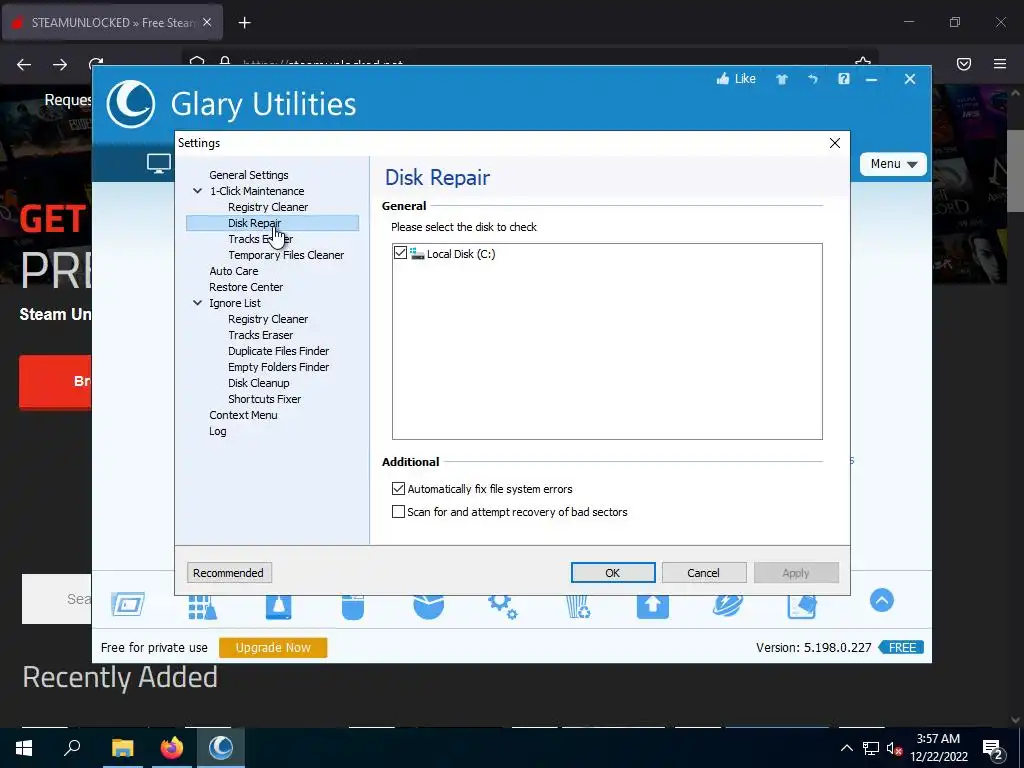This screenshot has height=768, width=1024.
Task: Select Registry Cleaner under Ignore List
Action: click(268, 319)
